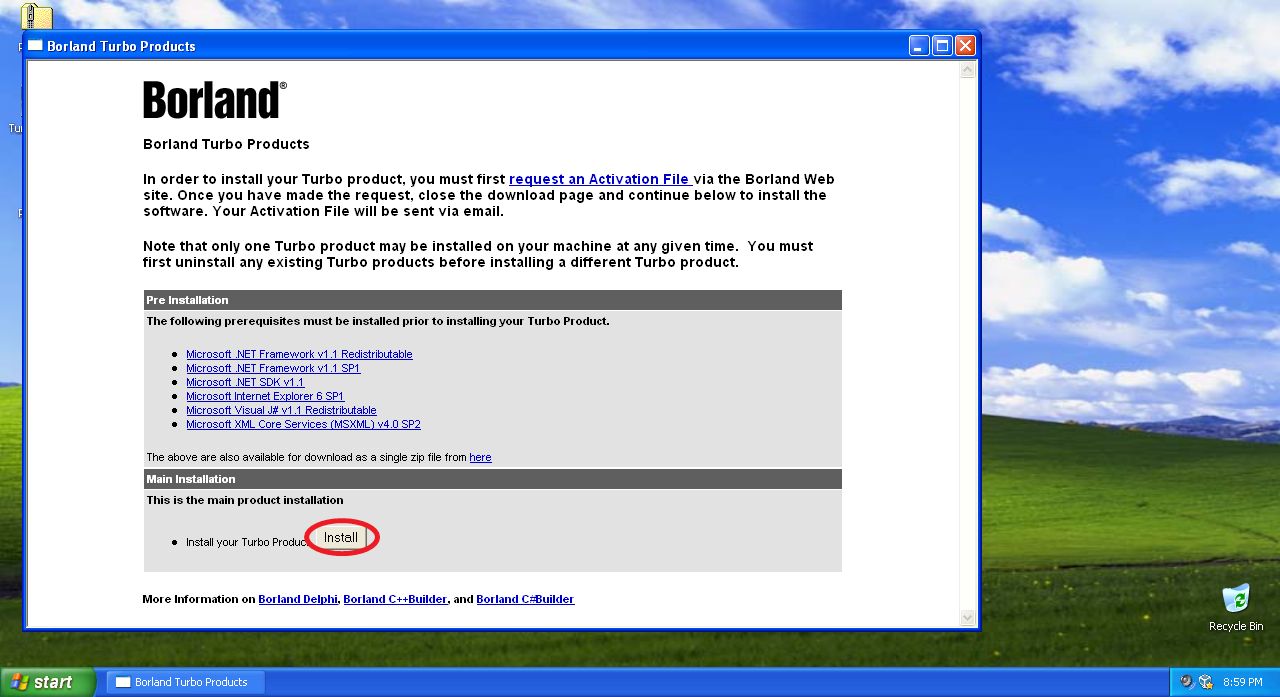1280x697 pixels.
Task: Minimize the Borland Turbo Products window
Action: point(919,46)
